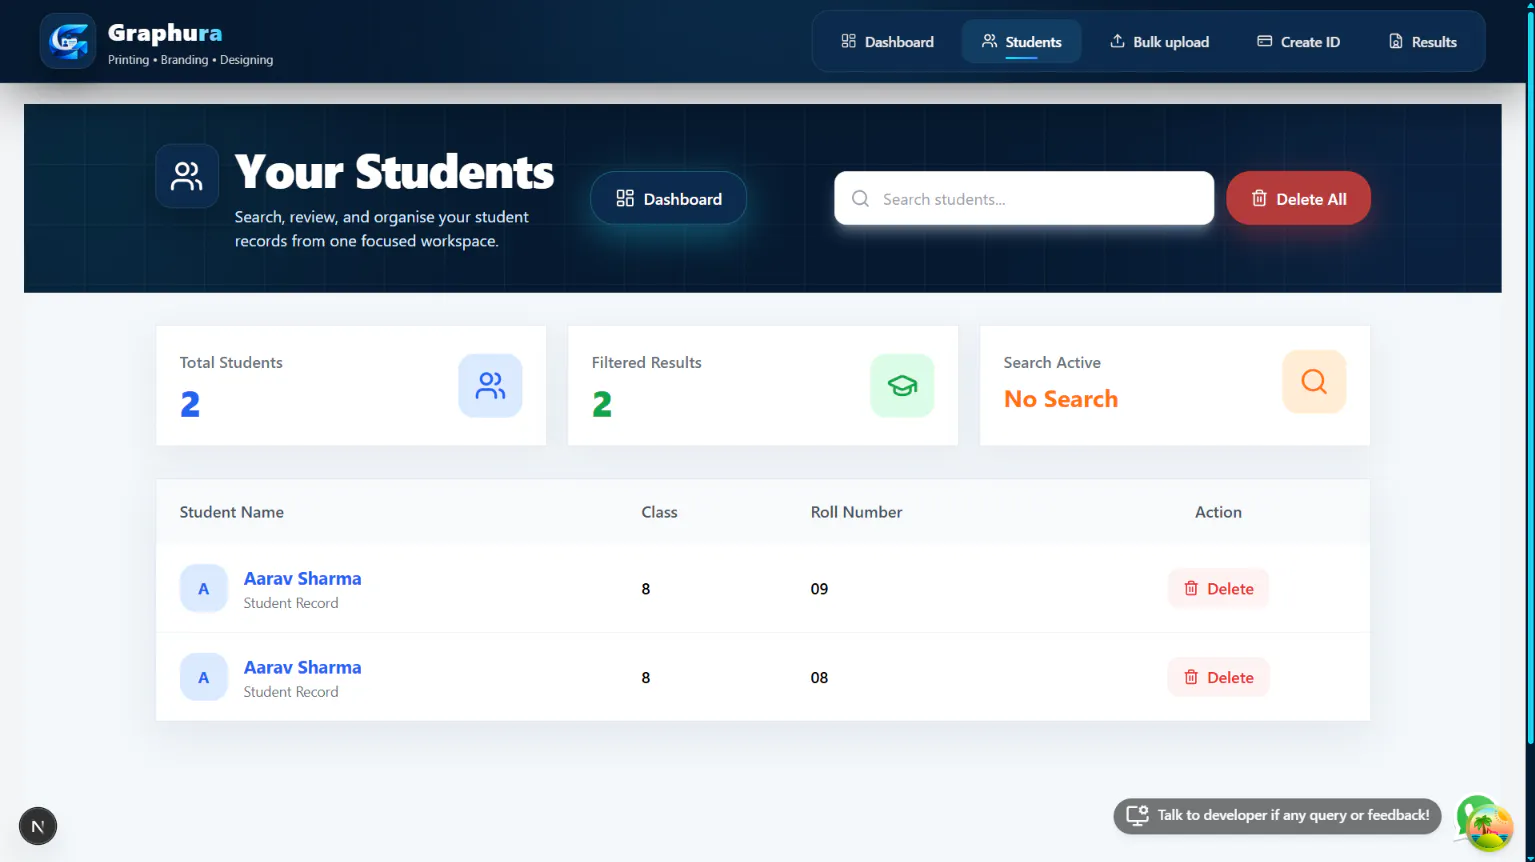
Task: Click Talk to developer feedback button
Action: [x=1277, y=815]
